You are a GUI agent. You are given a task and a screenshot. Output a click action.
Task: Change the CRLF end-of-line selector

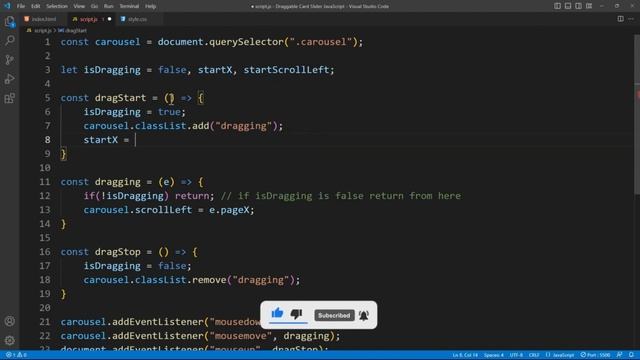point(534,355)
